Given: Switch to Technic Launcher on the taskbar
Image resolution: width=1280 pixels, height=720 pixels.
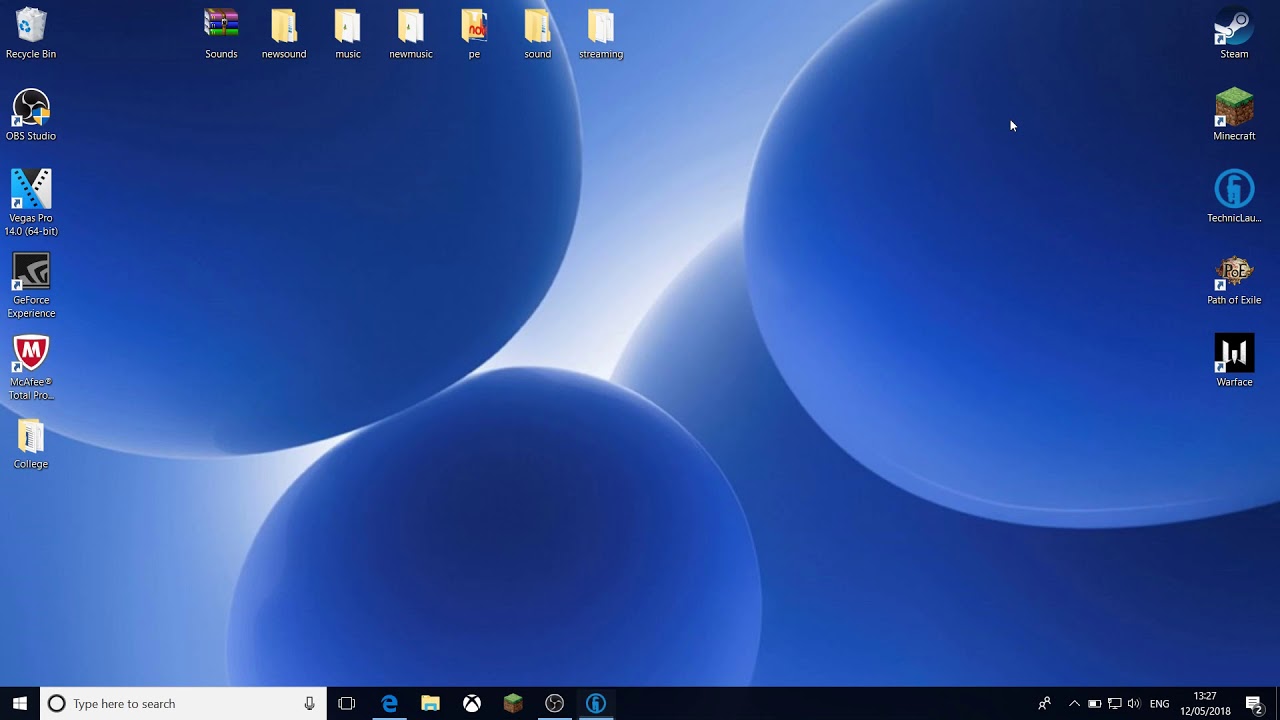Looking at the screenshot, I should 596,704.
